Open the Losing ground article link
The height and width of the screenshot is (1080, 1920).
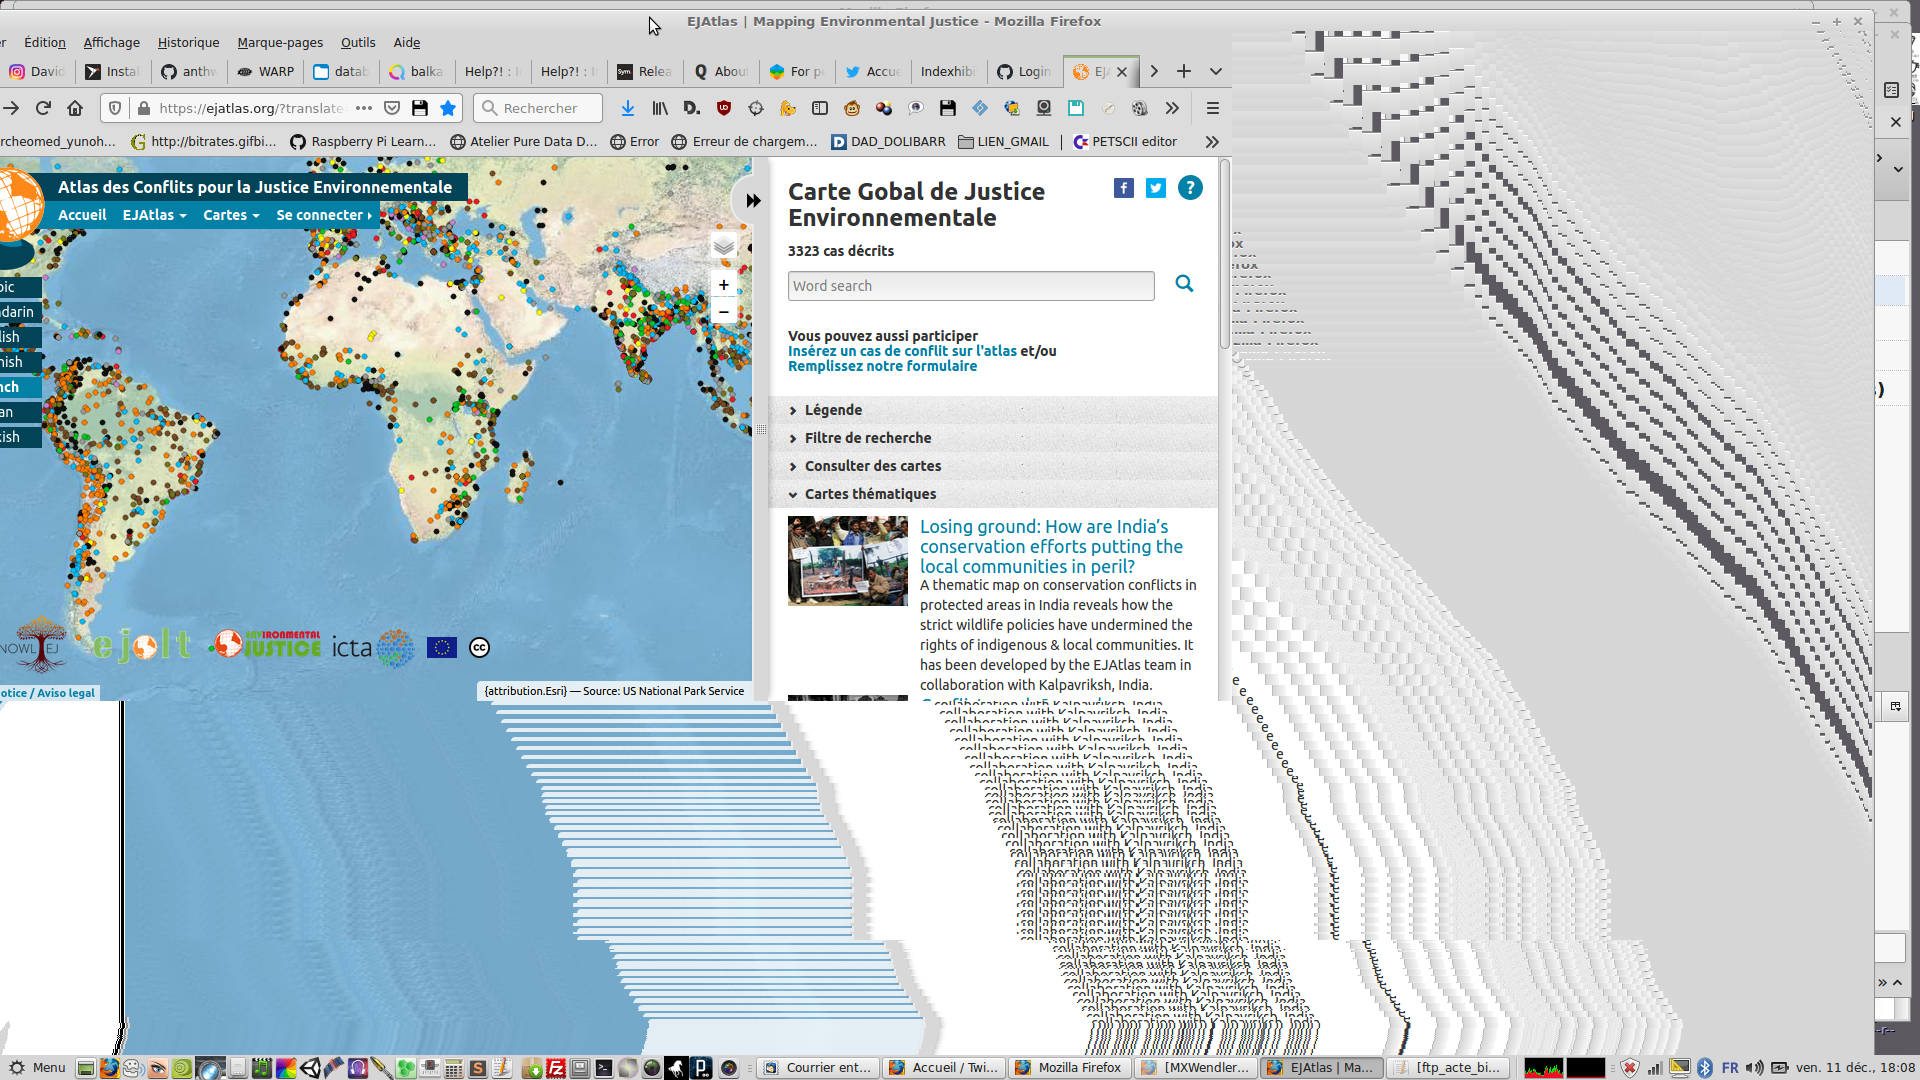(1050, 546)
